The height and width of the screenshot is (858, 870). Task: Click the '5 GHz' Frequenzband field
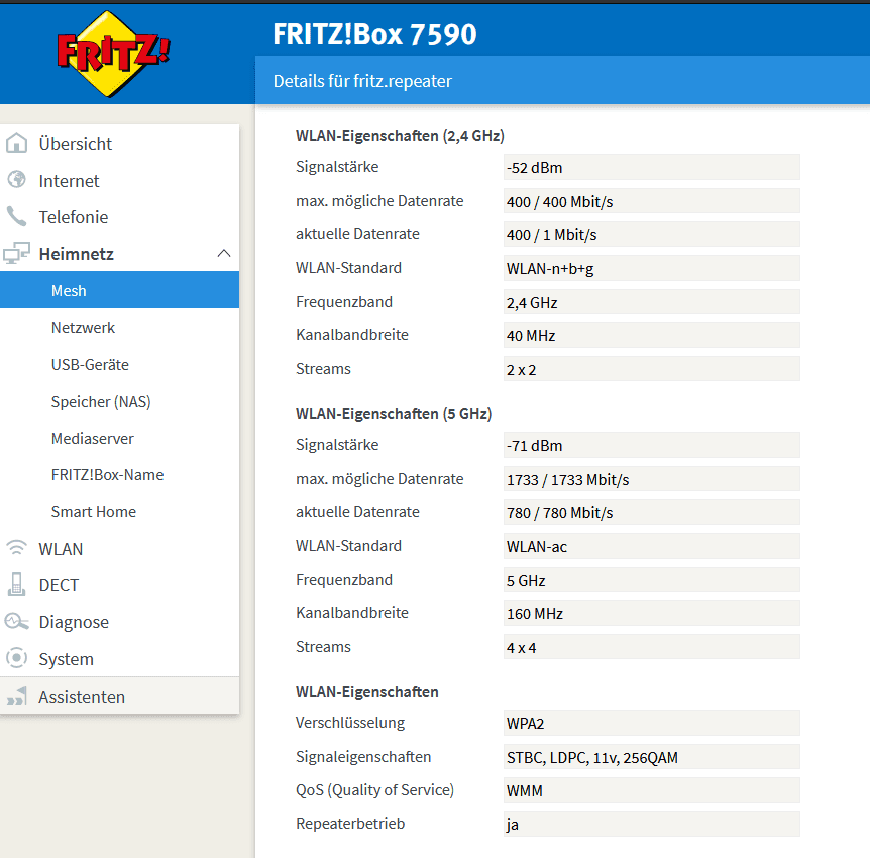click(651, 581)
